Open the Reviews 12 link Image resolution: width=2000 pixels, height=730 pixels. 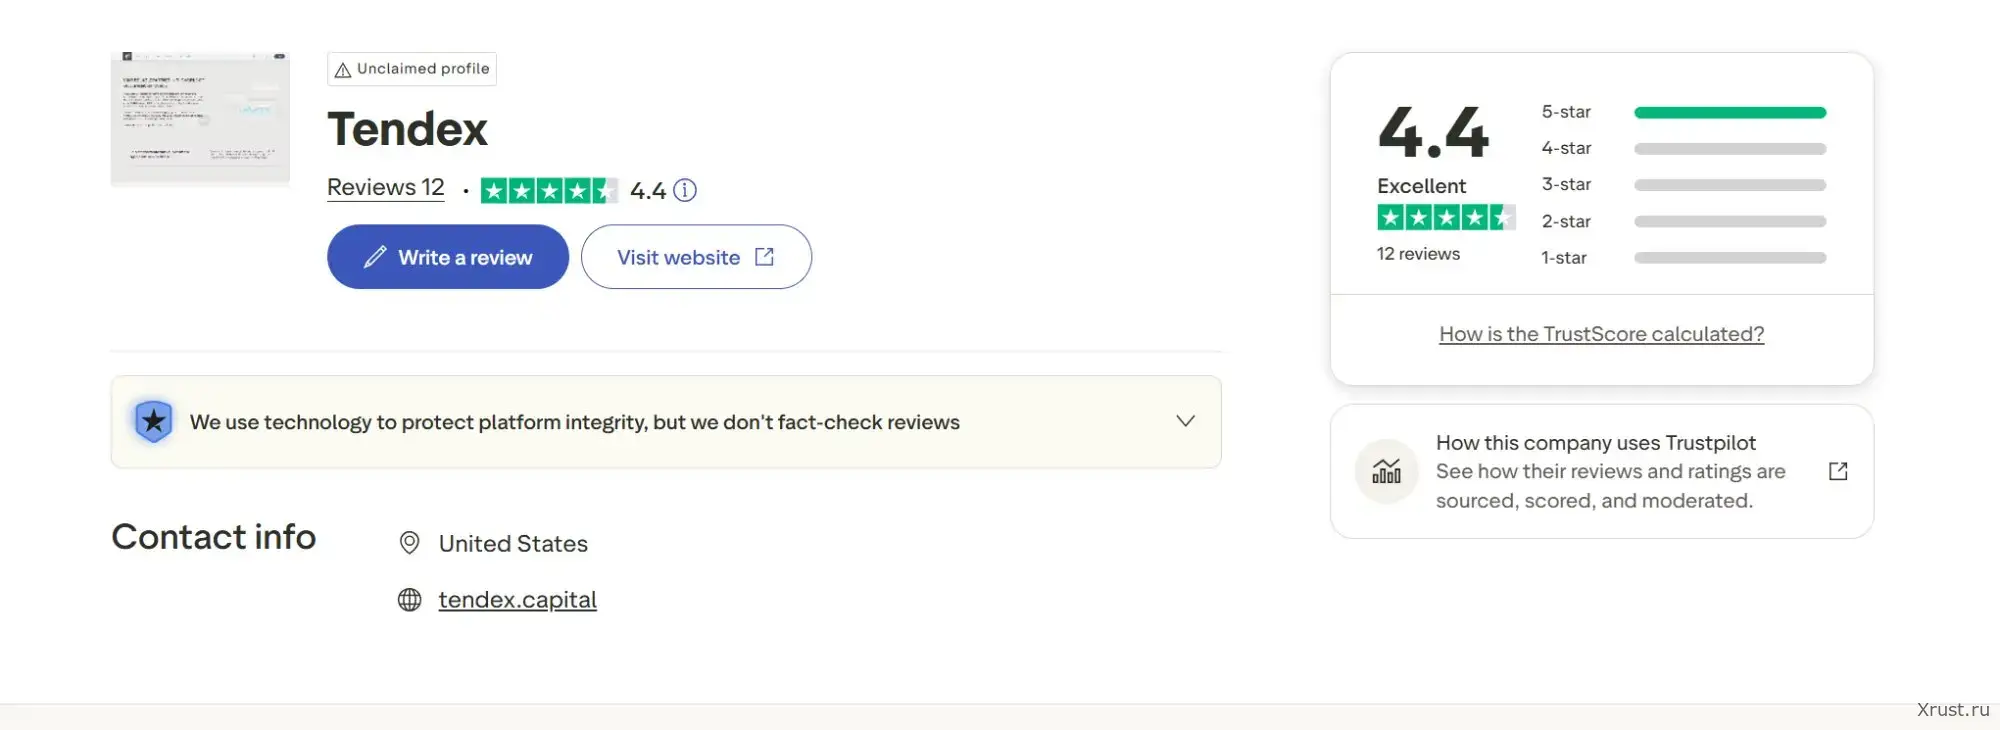pyautogui.click(x=386, y=188)
